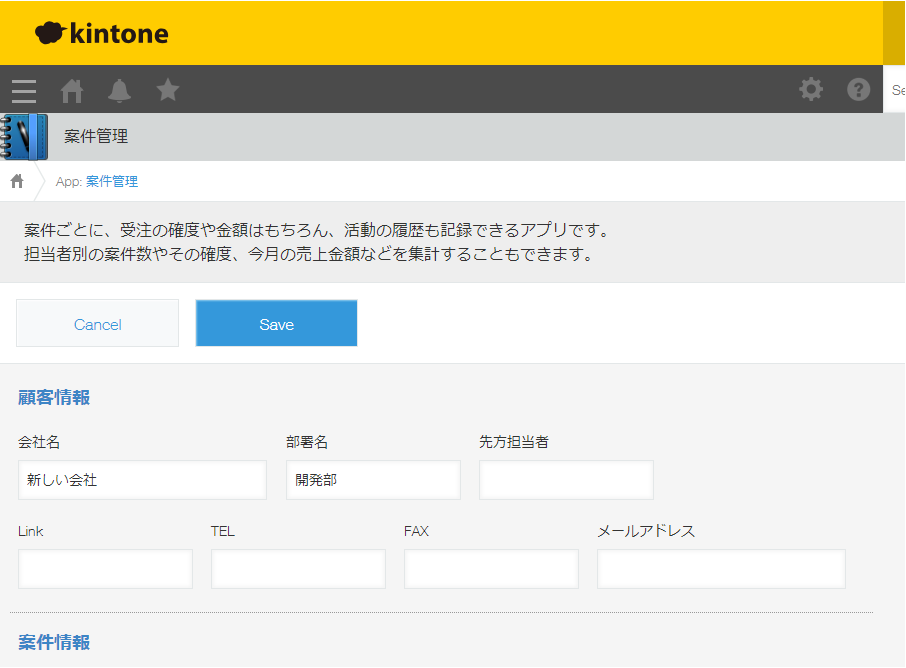Open settings gear icon
This screenshot has width=906, height=668.
coord(811,90)
